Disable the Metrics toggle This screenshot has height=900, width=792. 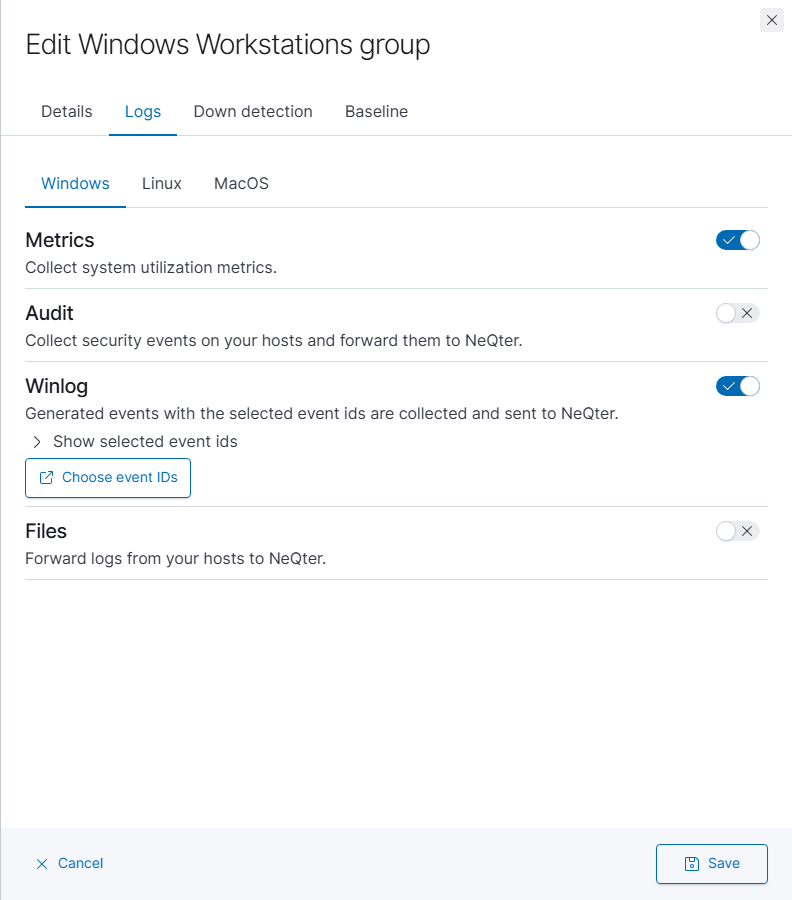737,240
